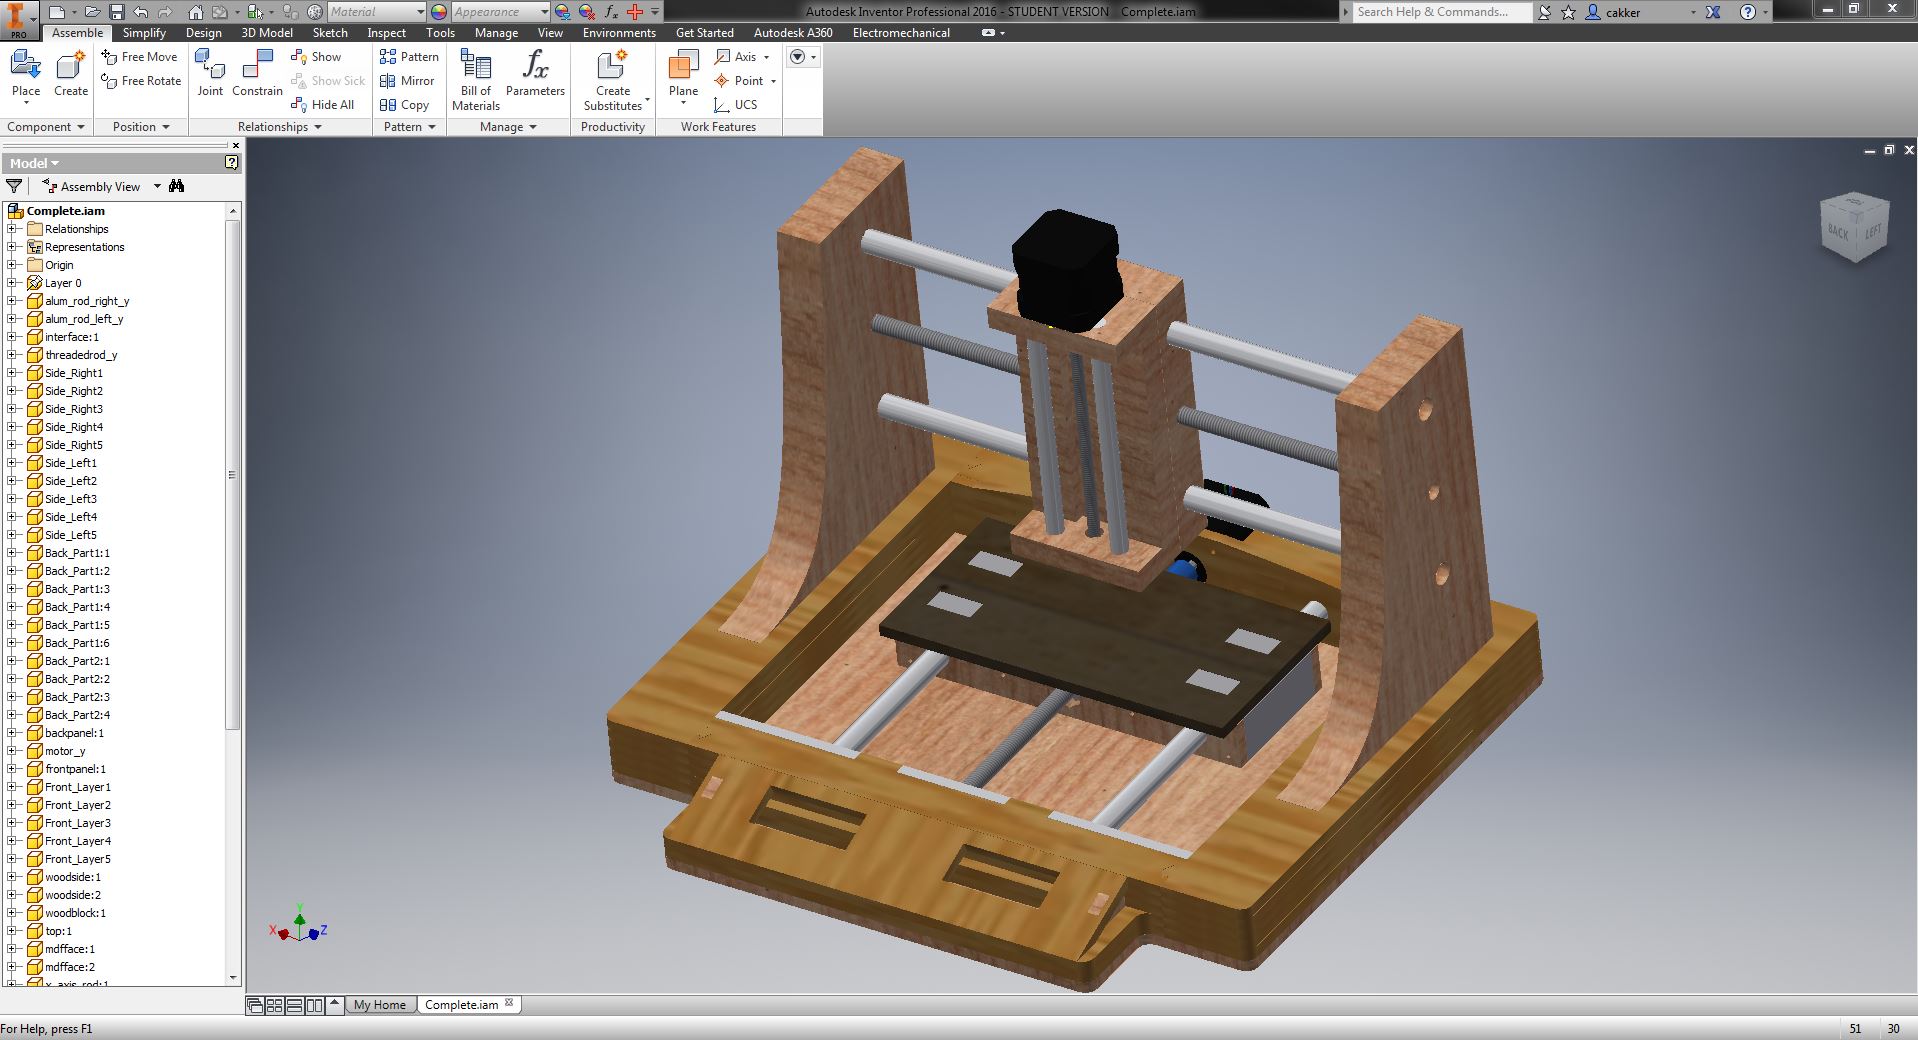Activate the Free Move tool

point(139,57)
